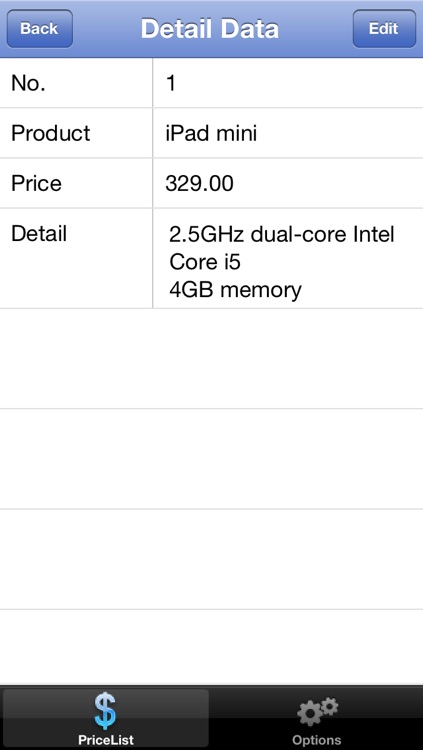Select the No. field label
The width and height of the screenshot is (423, 750).
28,84
